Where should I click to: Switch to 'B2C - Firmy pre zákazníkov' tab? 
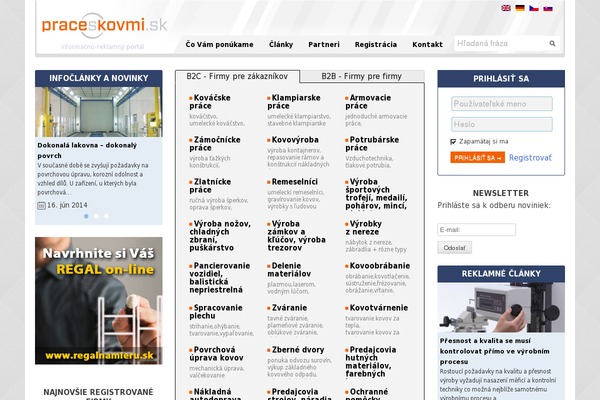pos(237,76)
